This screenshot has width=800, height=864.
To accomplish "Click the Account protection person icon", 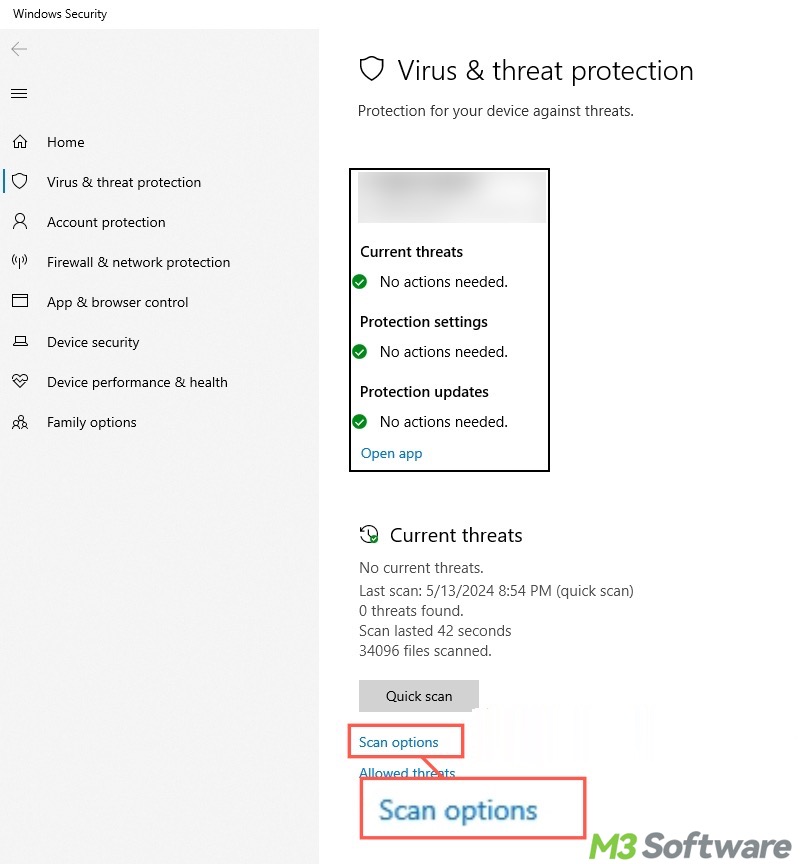I will pyautogui.click(x=20, y=222).
